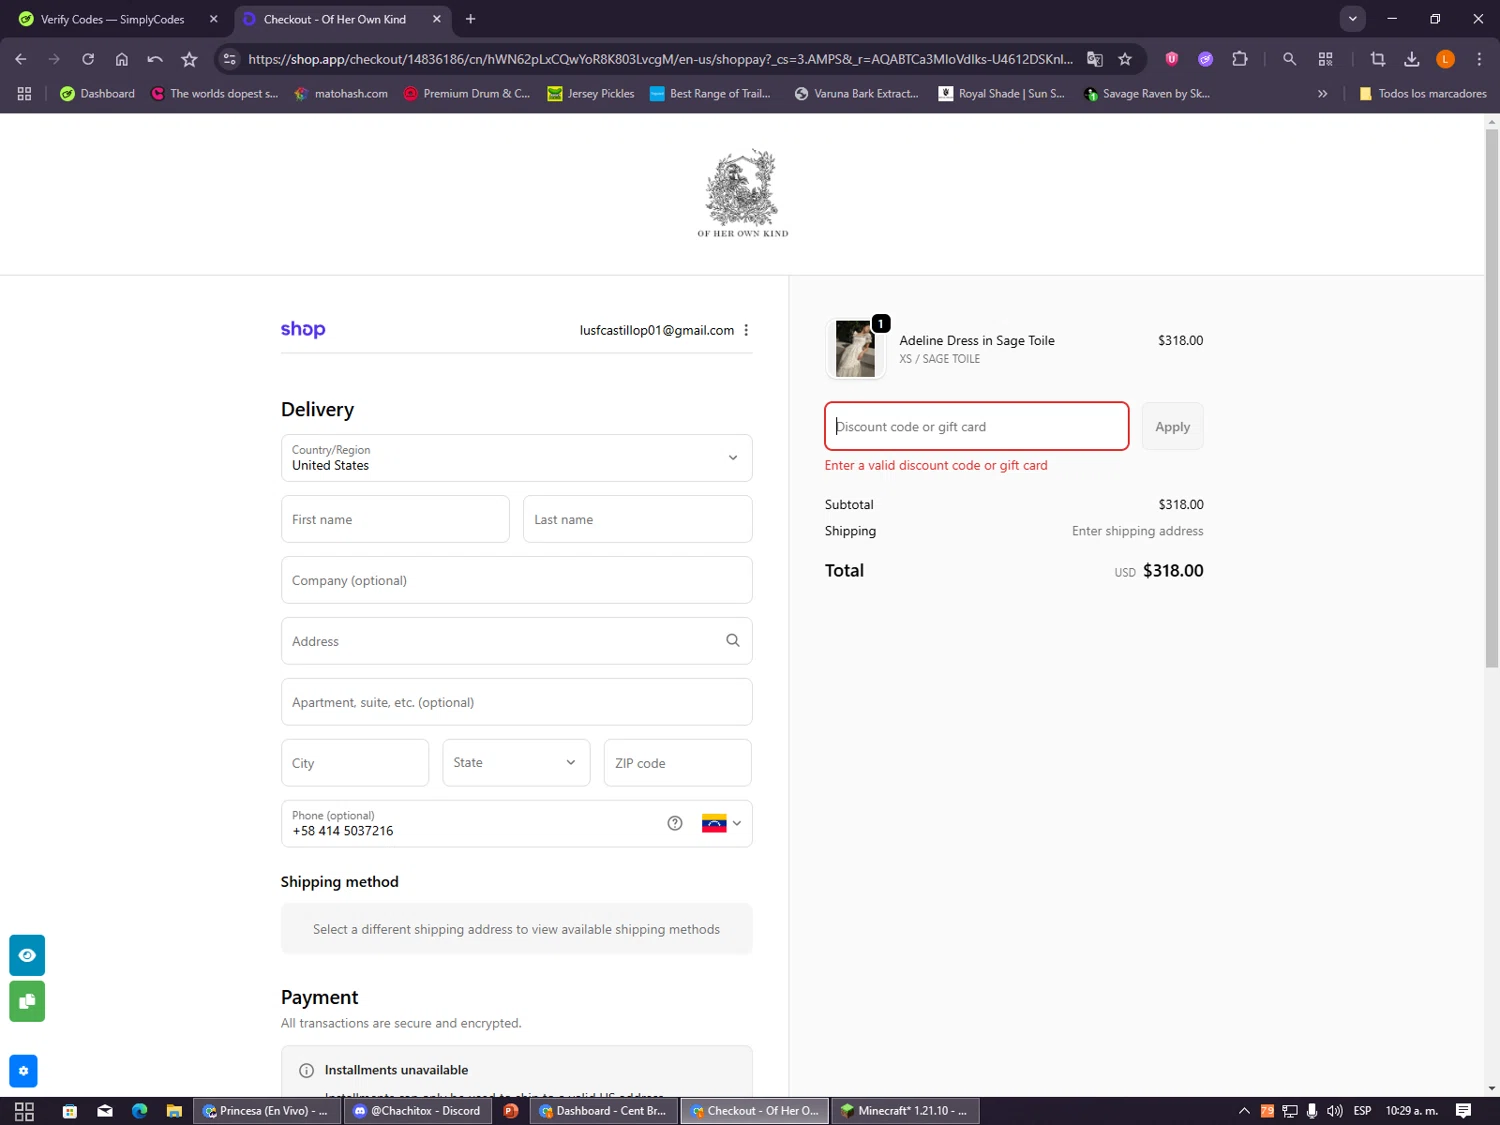Click the star icon beside the home button
This screenshot has height=1125, width=1500.
tap(189, 59)
